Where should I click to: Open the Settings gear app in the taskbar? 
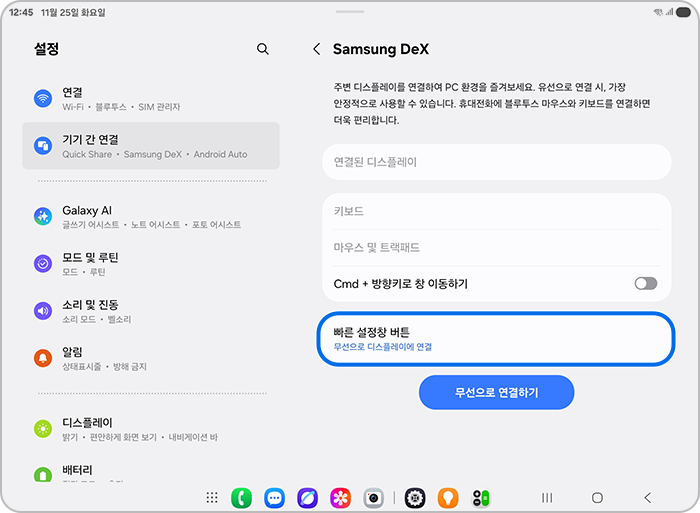pyautogui.click(x=415, y=498)
